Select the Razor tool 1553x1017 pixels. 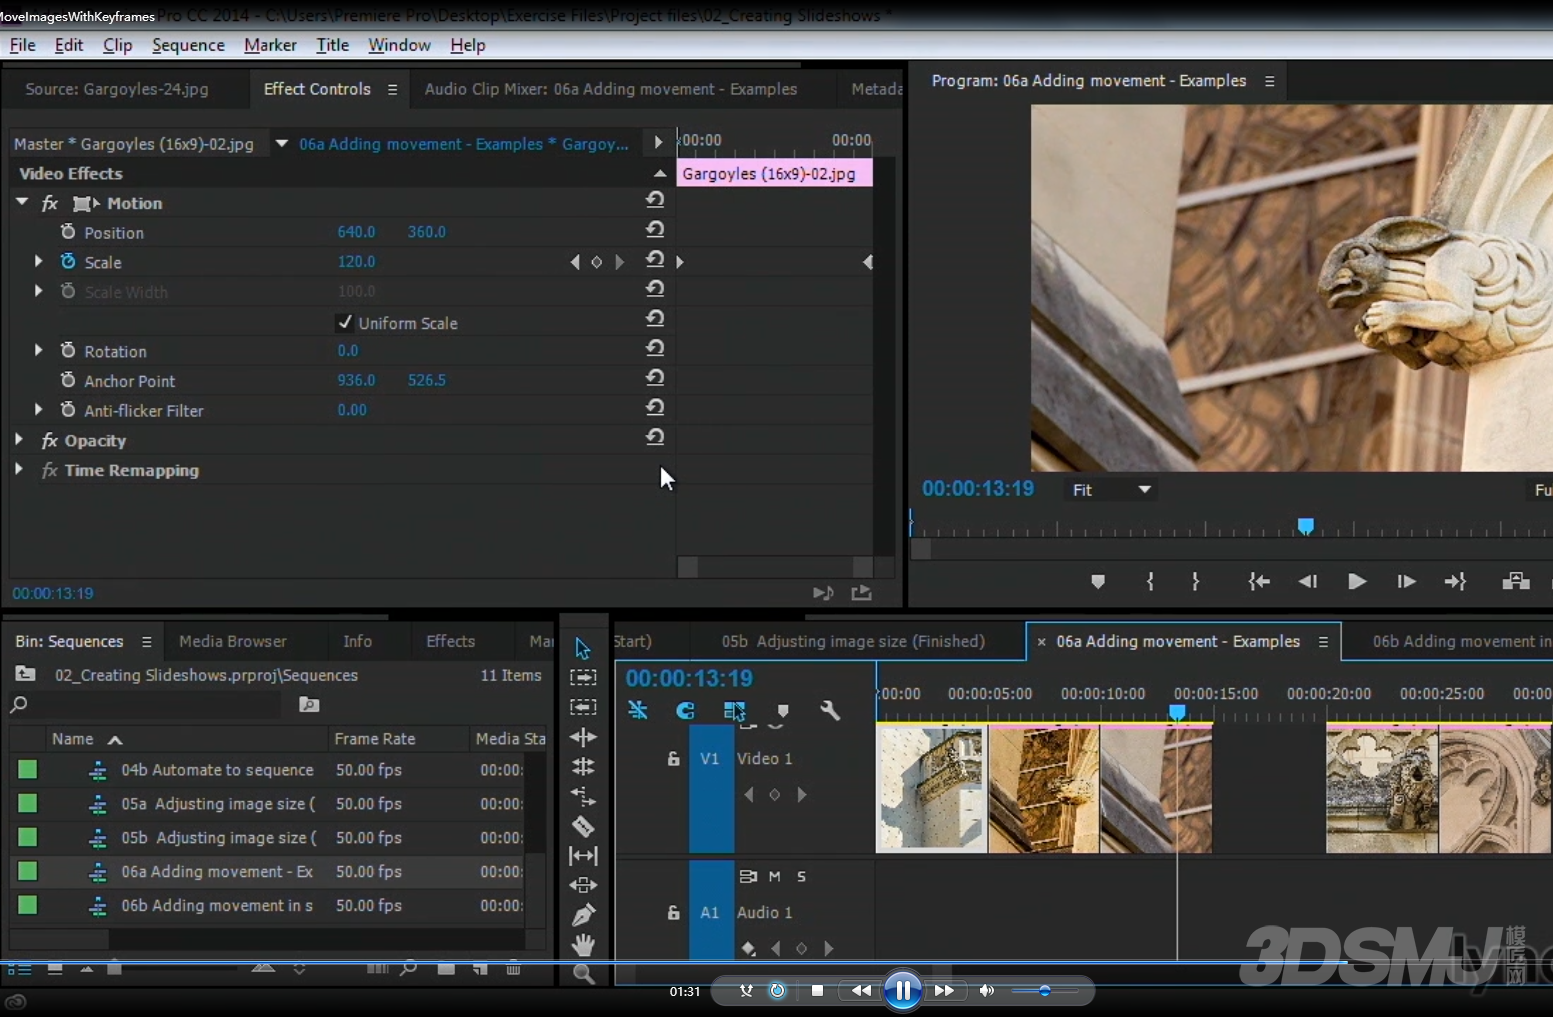point(583,826)
